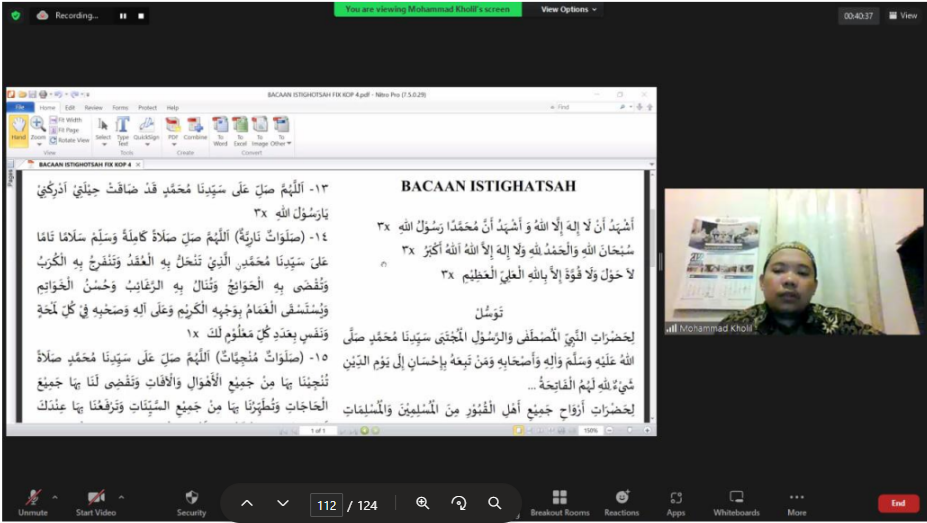The height and width of the screenshot is (523, 927).
Task: Click the search magnifier icon
Action: (x=495, y=504)
